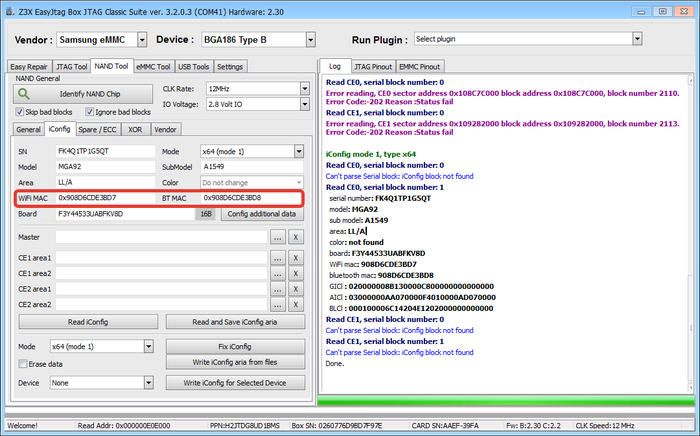Browse for CE1 area2 file
Screen dimensions: 700x436
(x=278, y=274)
